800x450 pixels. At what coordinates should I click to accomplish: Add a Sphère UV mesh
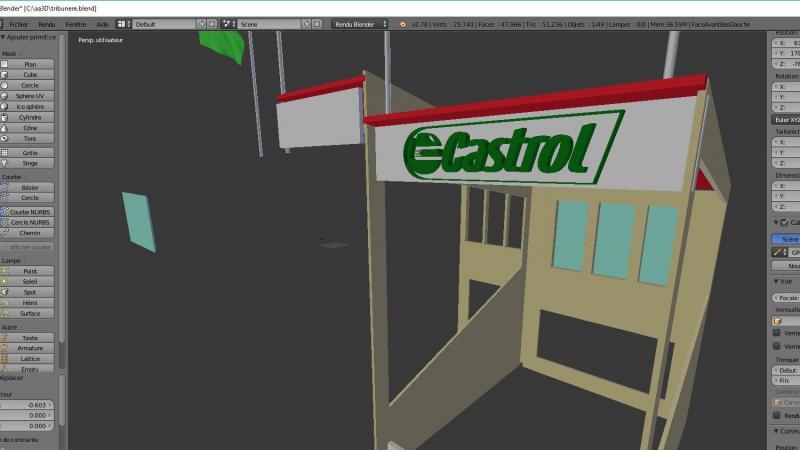click(30, 95)
